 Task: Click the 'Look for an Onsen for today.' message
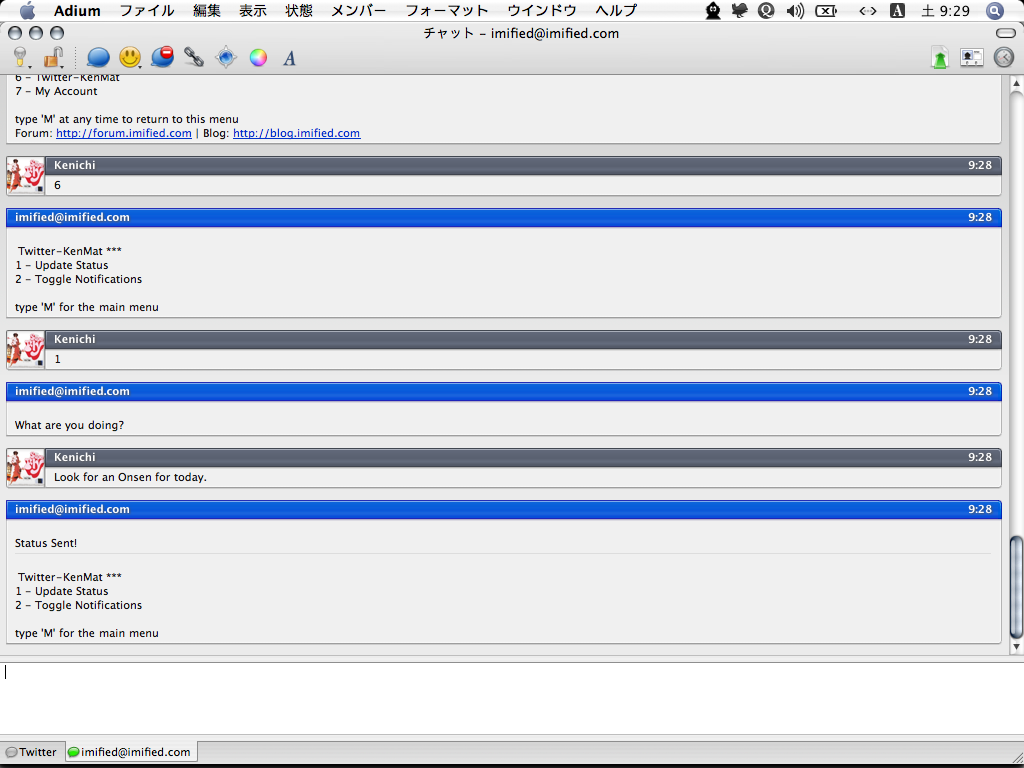point(130,477)
